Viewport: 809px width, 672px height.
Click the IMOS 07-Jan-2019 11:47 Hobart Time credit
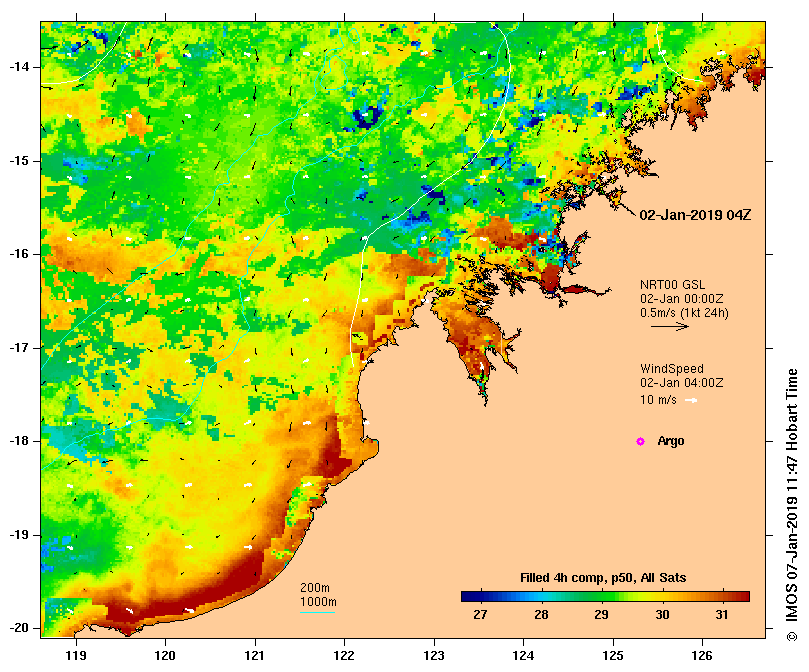tap(792, 505)
